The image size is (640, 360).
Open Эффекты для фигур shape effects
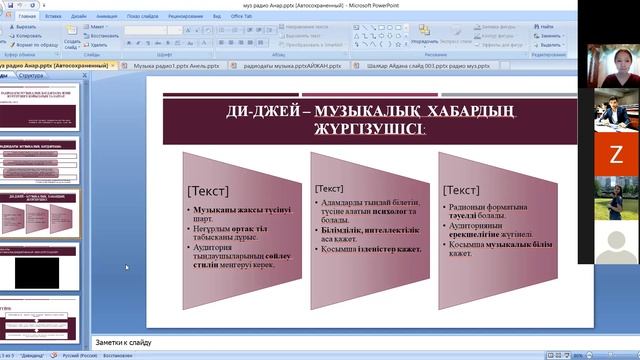tap(500, 45)
